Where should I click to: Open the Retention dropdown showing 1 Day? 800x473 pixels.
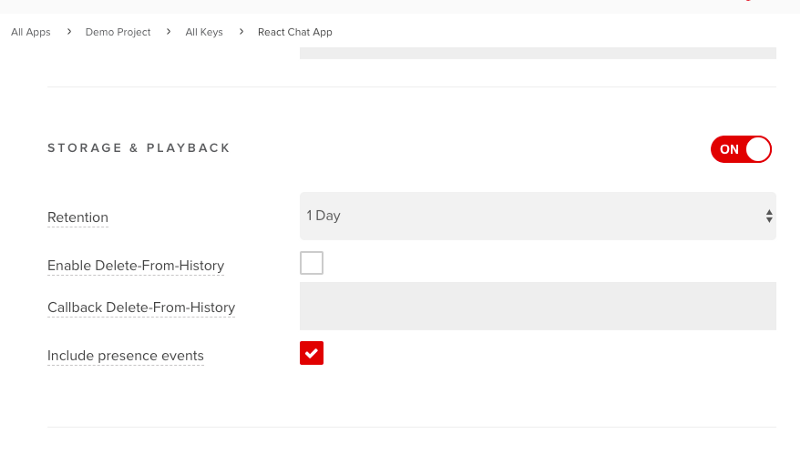click(537, 216)
